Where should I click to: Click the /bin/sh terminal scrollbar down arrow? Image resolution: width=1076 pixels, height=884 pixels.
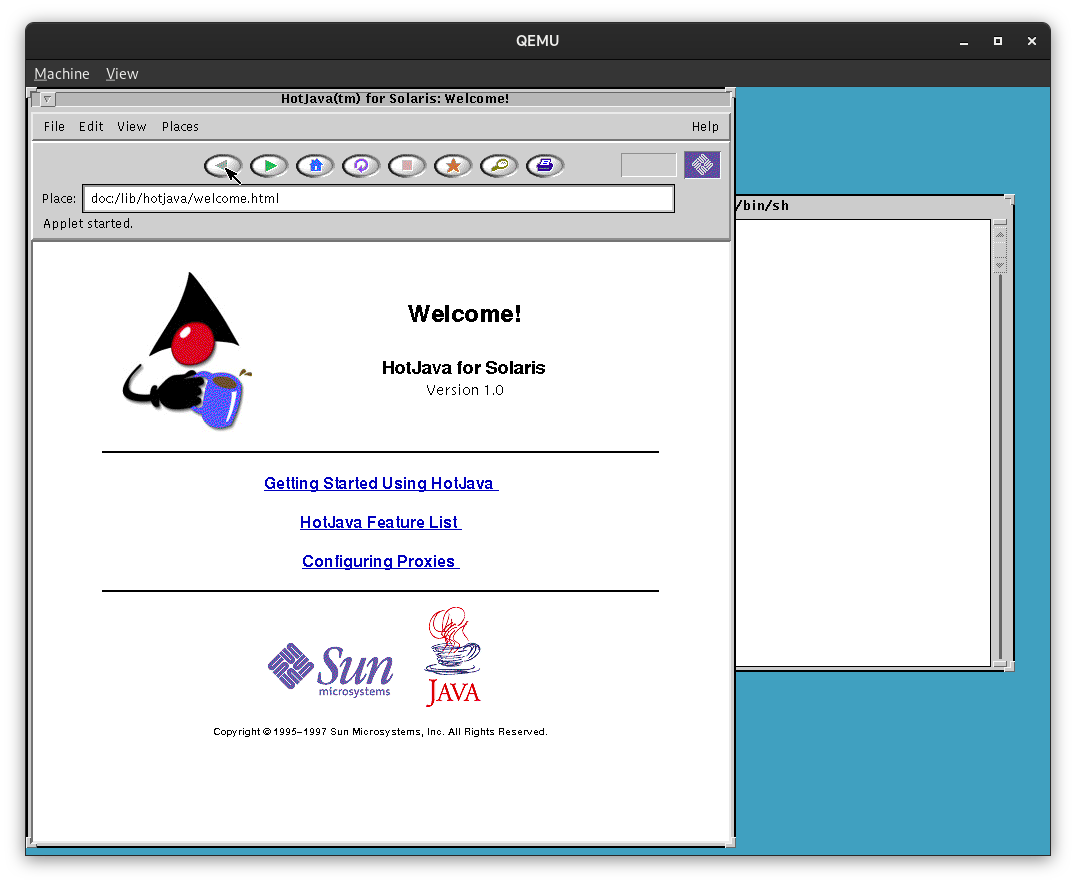[1000, 265]
